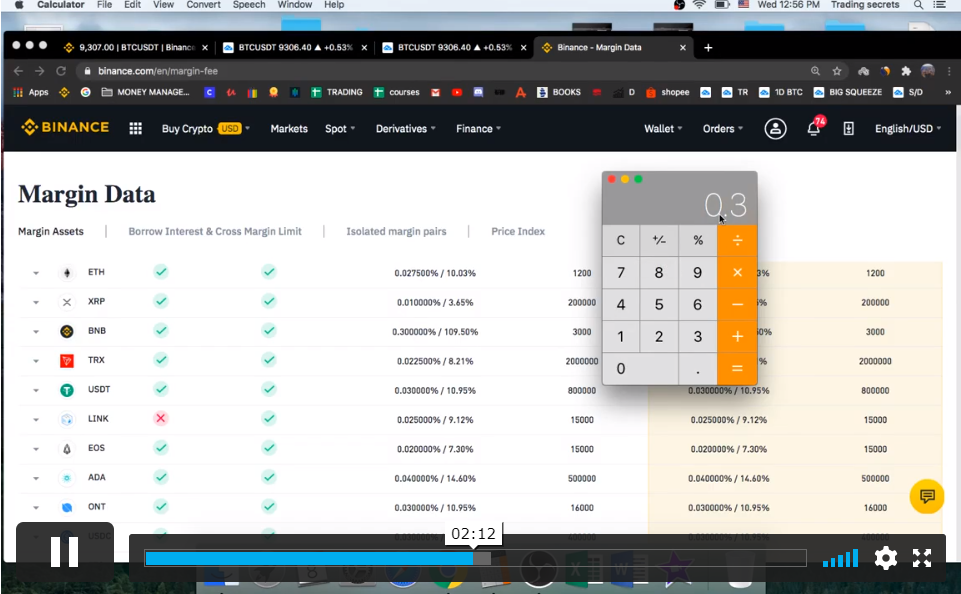Viewport: 961px width, 594px height.
Task: Open the BIG SQUEEZE bookmark
Action: pos(848,92)
